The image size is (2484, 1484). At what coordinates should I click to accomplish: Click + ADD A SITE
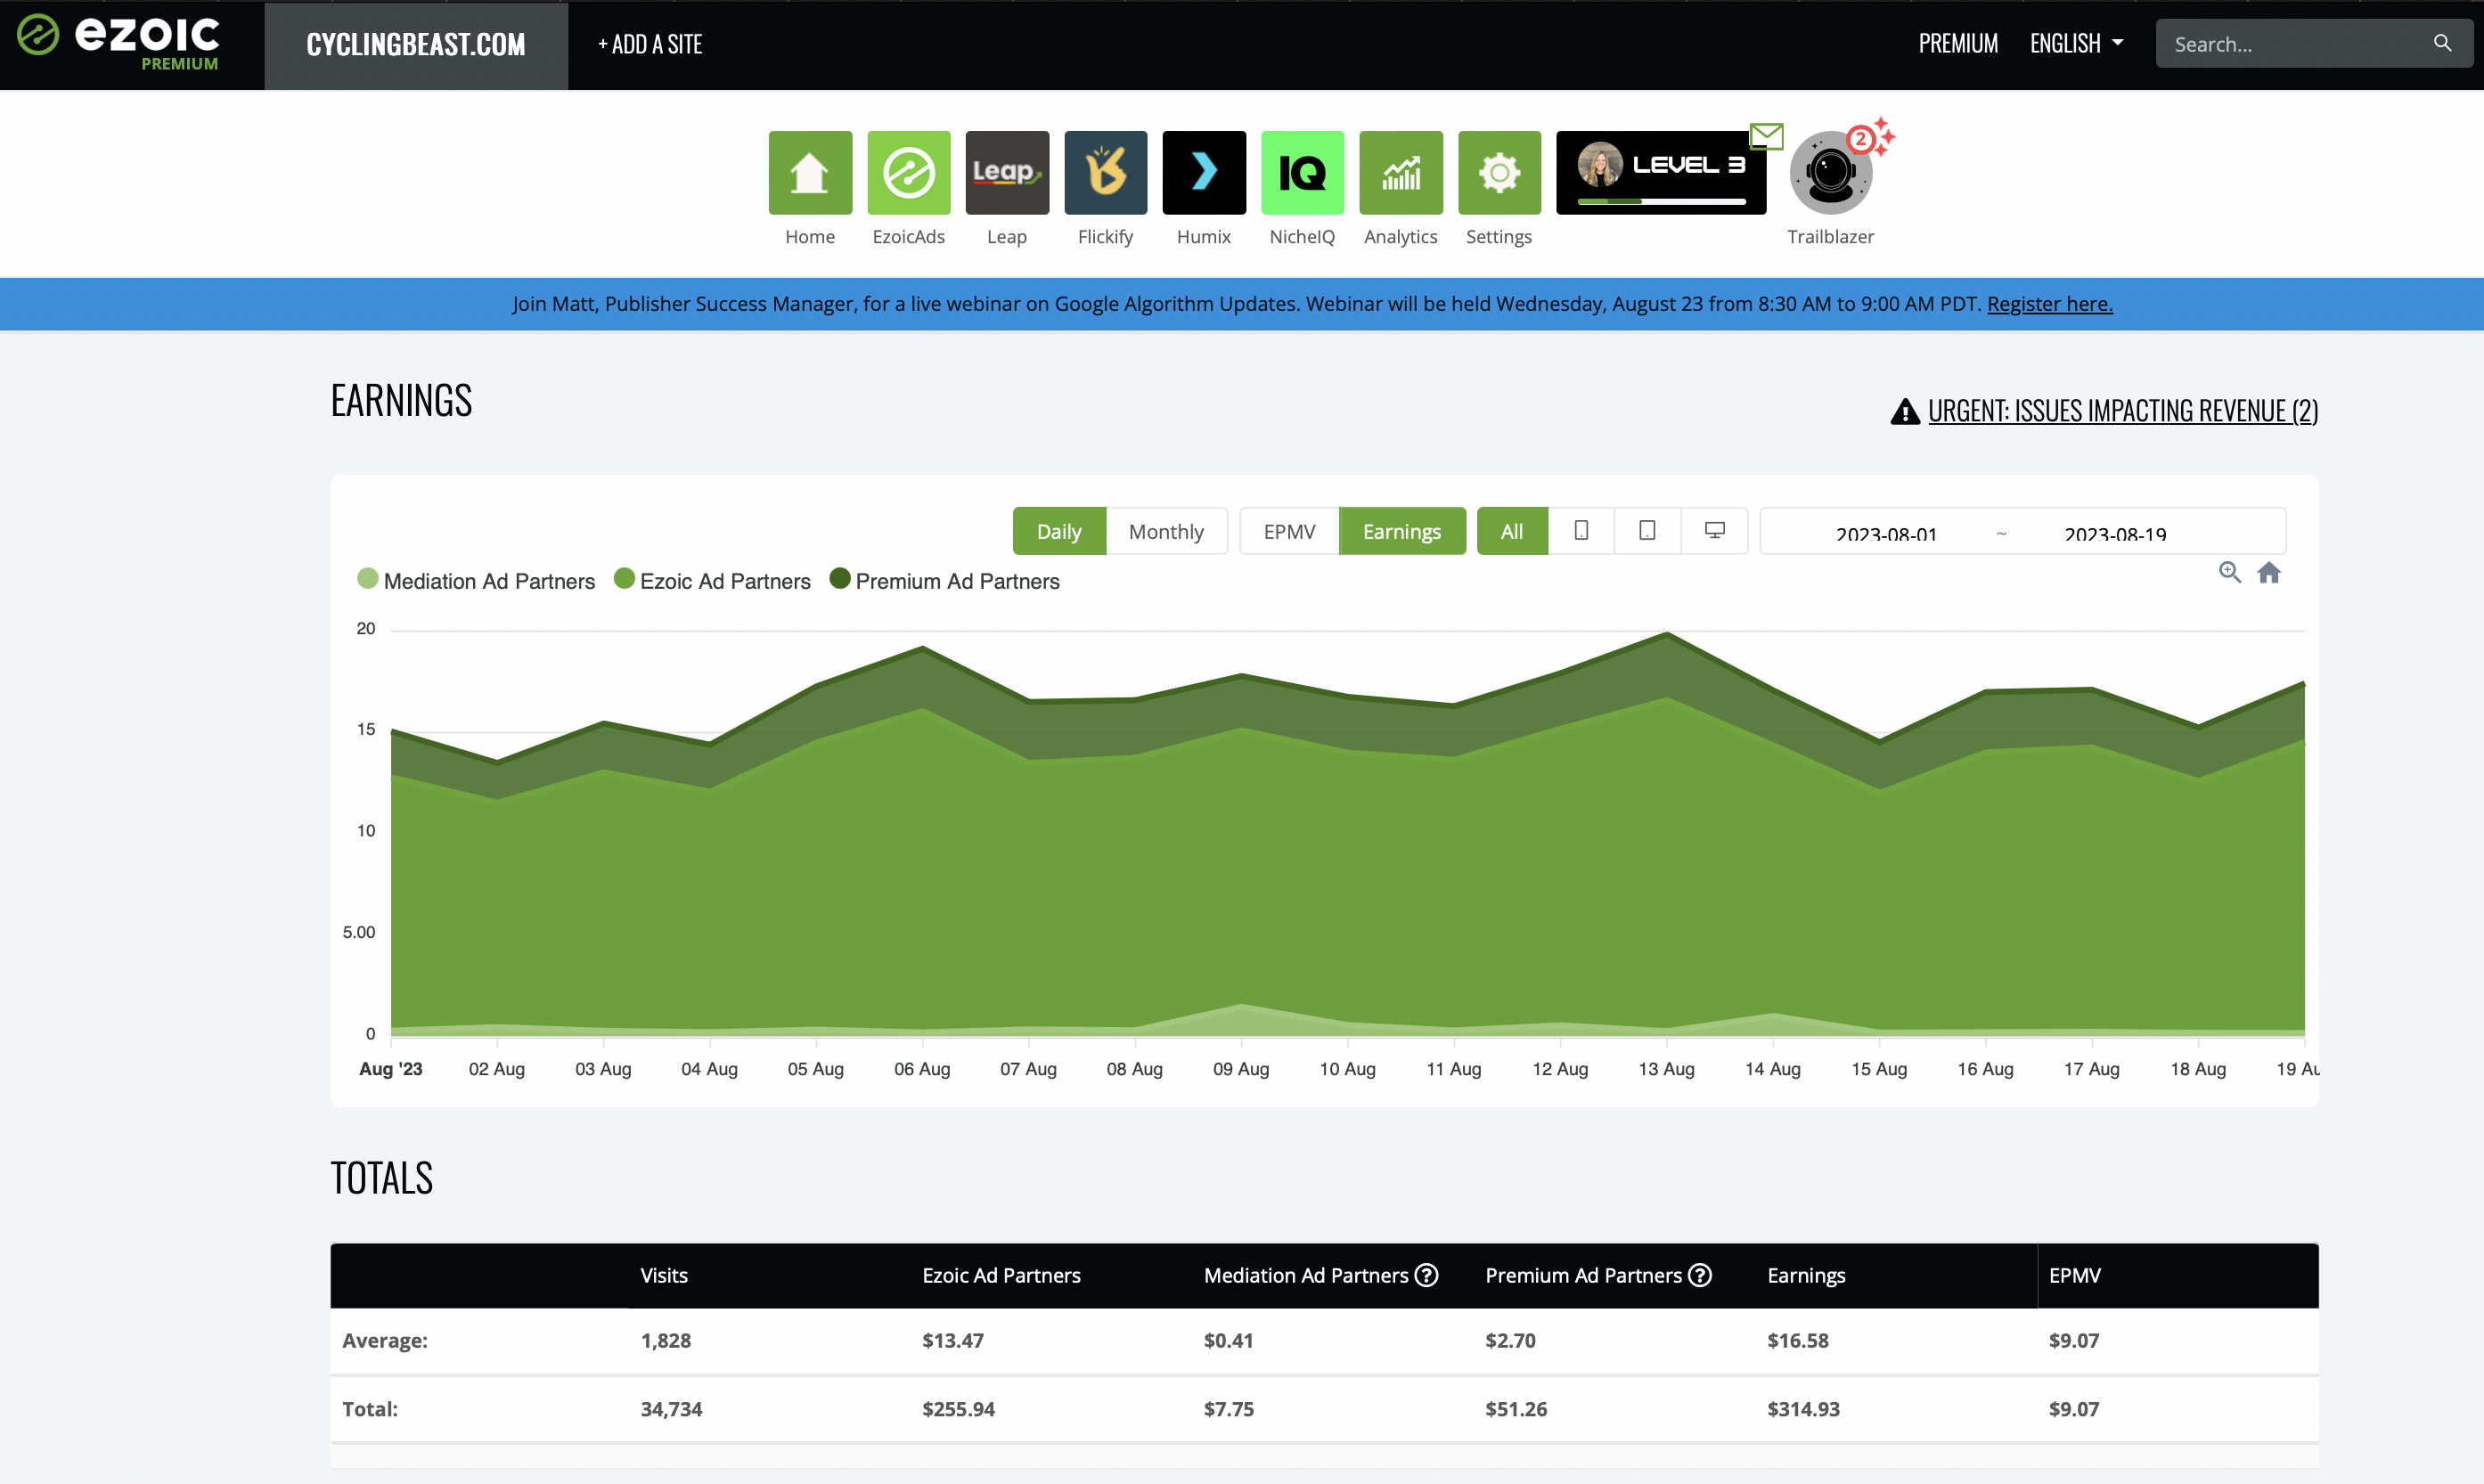pos(650,44)
